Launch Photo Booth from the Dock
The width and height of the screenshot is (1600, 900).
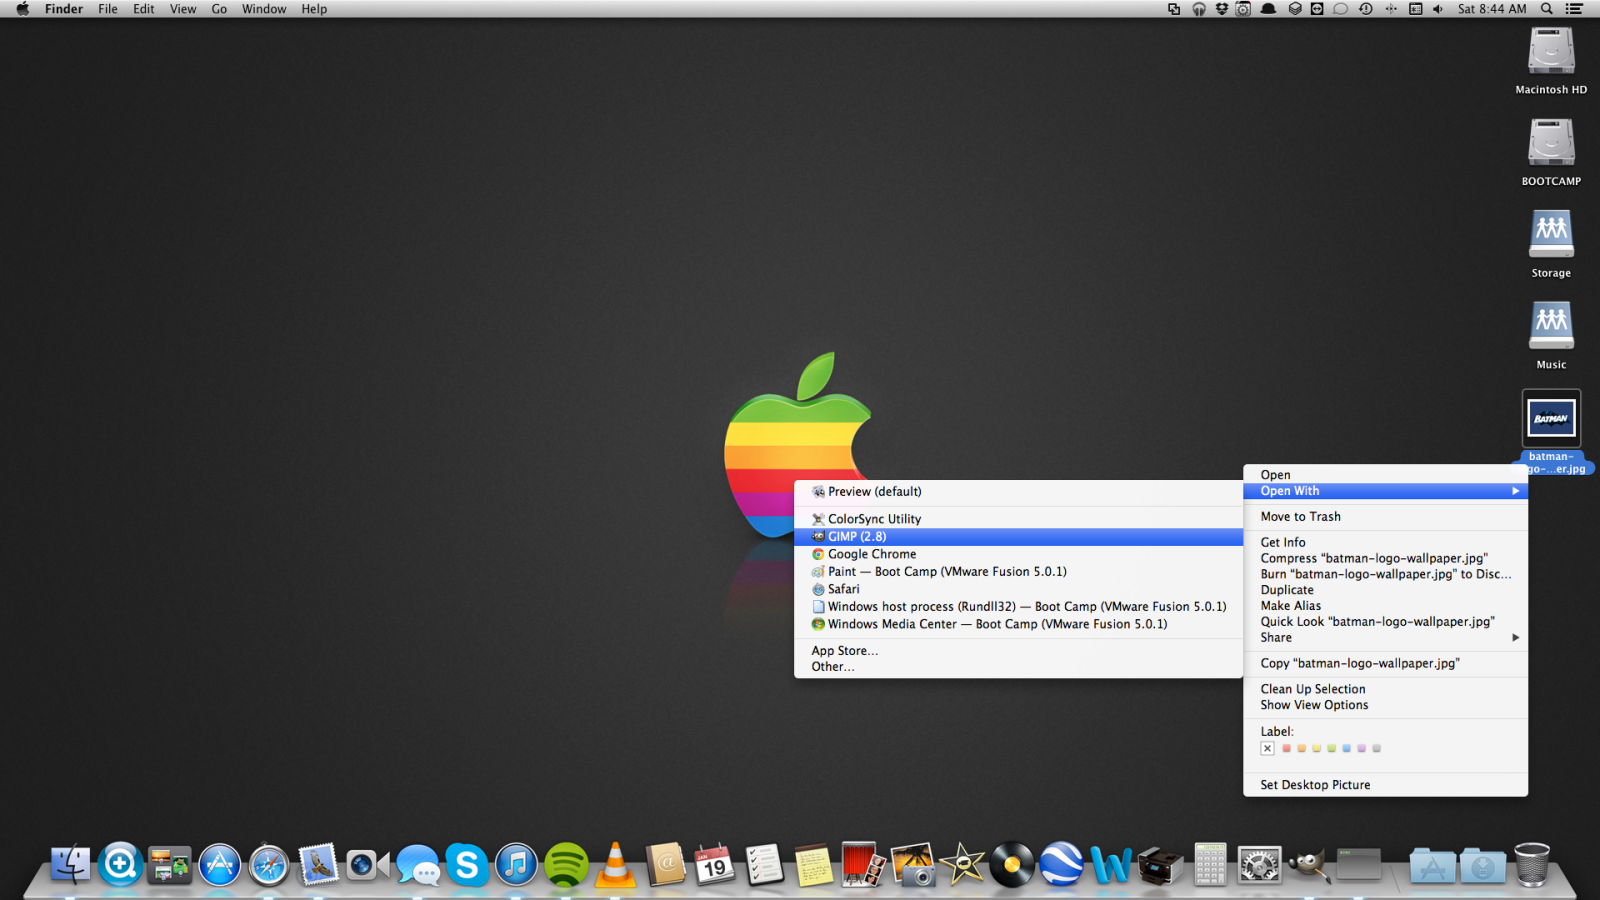(863, 864)
